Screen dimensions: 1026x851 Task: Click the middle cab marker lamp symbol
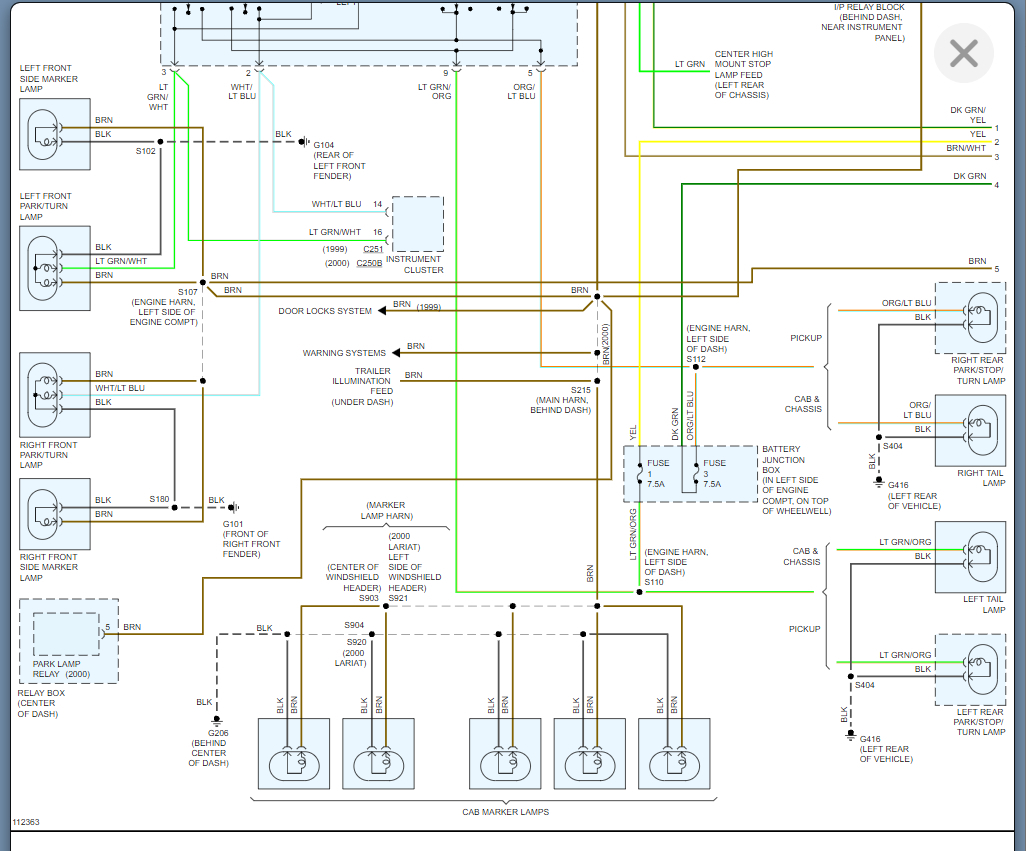tap(505, 754)
